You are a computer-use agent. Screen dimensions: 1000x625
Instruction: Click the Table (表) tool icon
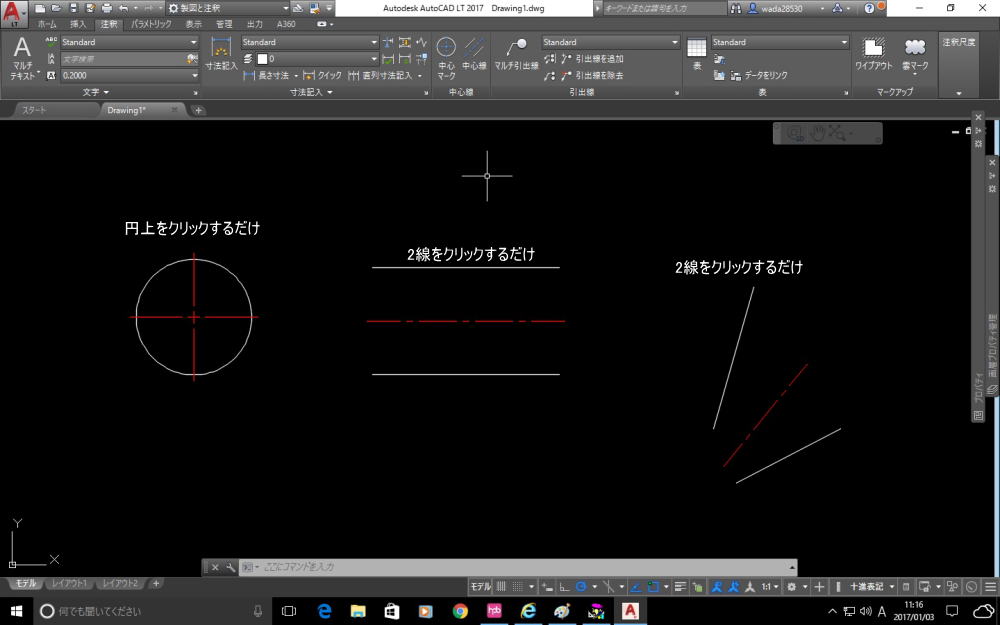696,47
